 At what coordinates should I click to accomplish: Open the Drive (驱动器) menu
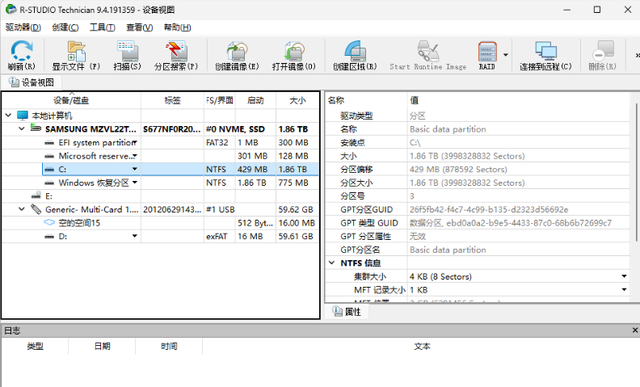(23, 27)
